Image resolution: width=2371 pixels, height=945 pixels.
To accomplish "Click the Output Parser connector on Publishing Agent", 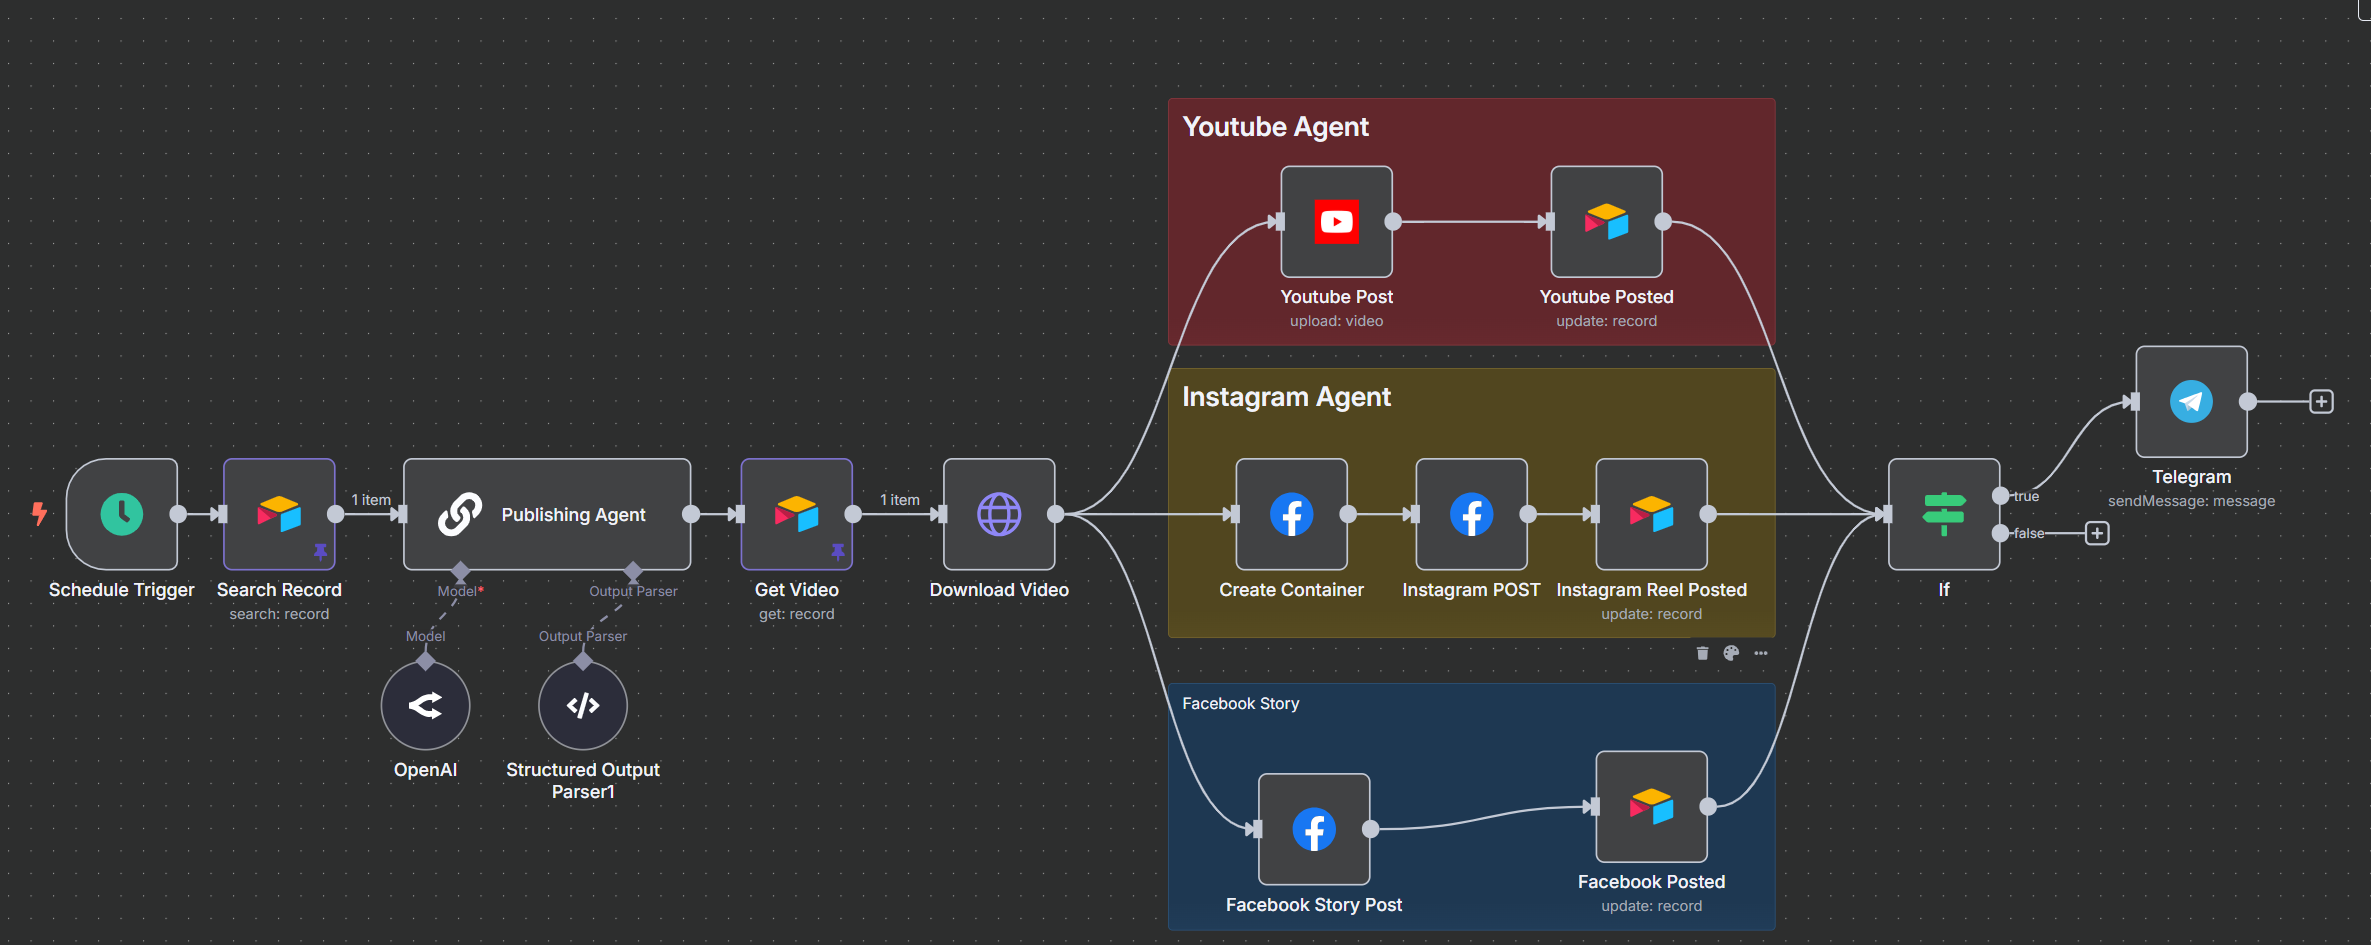I will pos(633,571).
